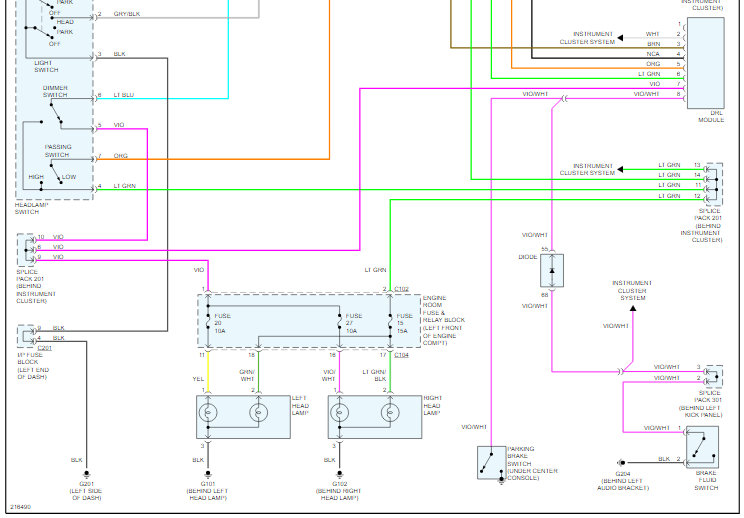Click the parking brake switch symbol box

click(492, 462)
